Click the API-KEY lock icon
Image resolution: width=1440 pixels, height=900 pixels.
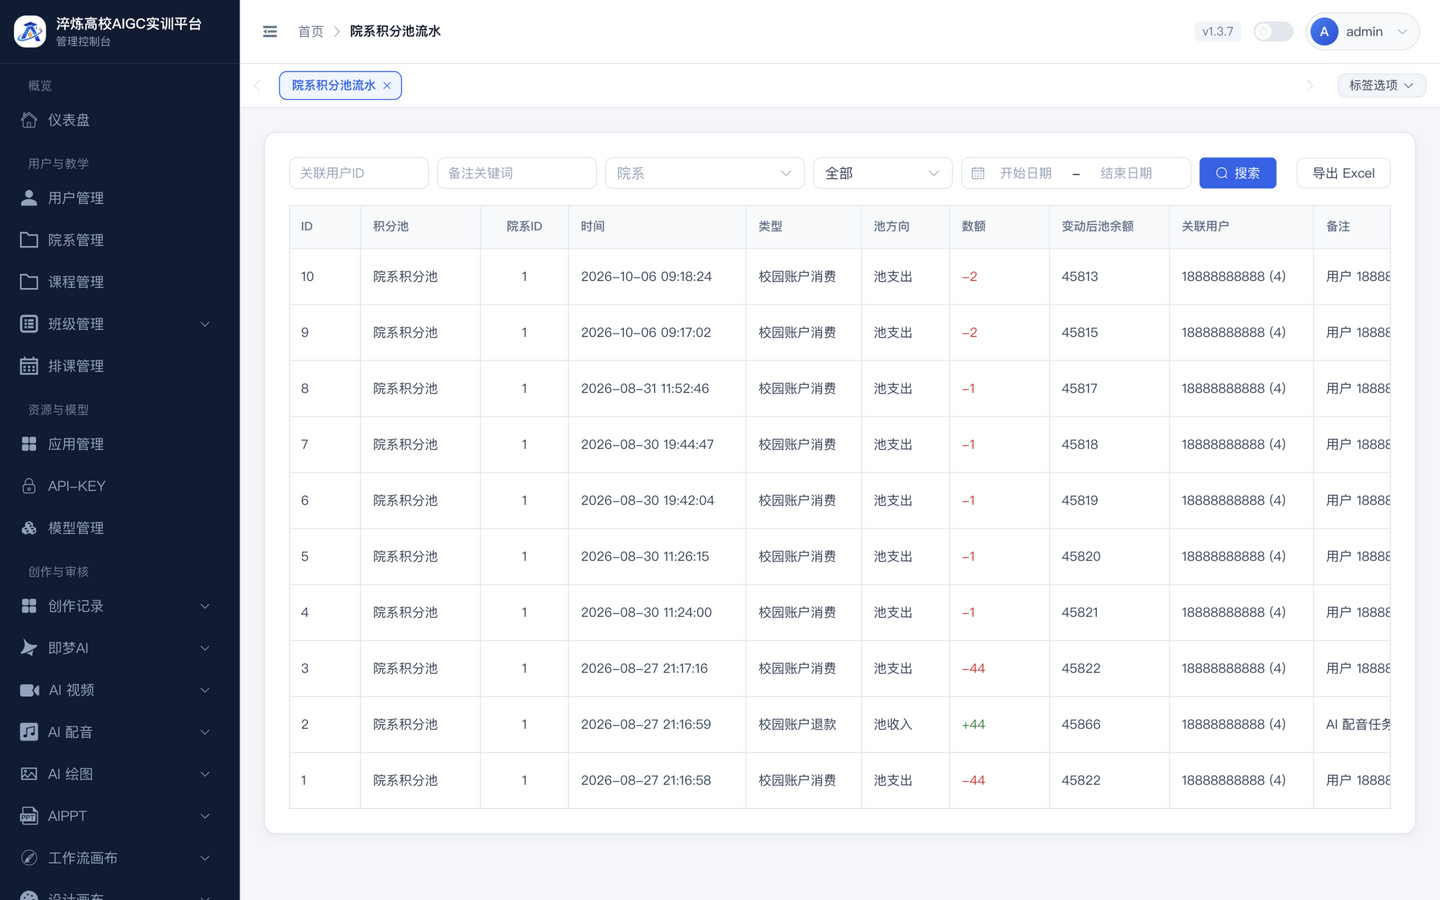pyautogui.click(x=29, y=486)
